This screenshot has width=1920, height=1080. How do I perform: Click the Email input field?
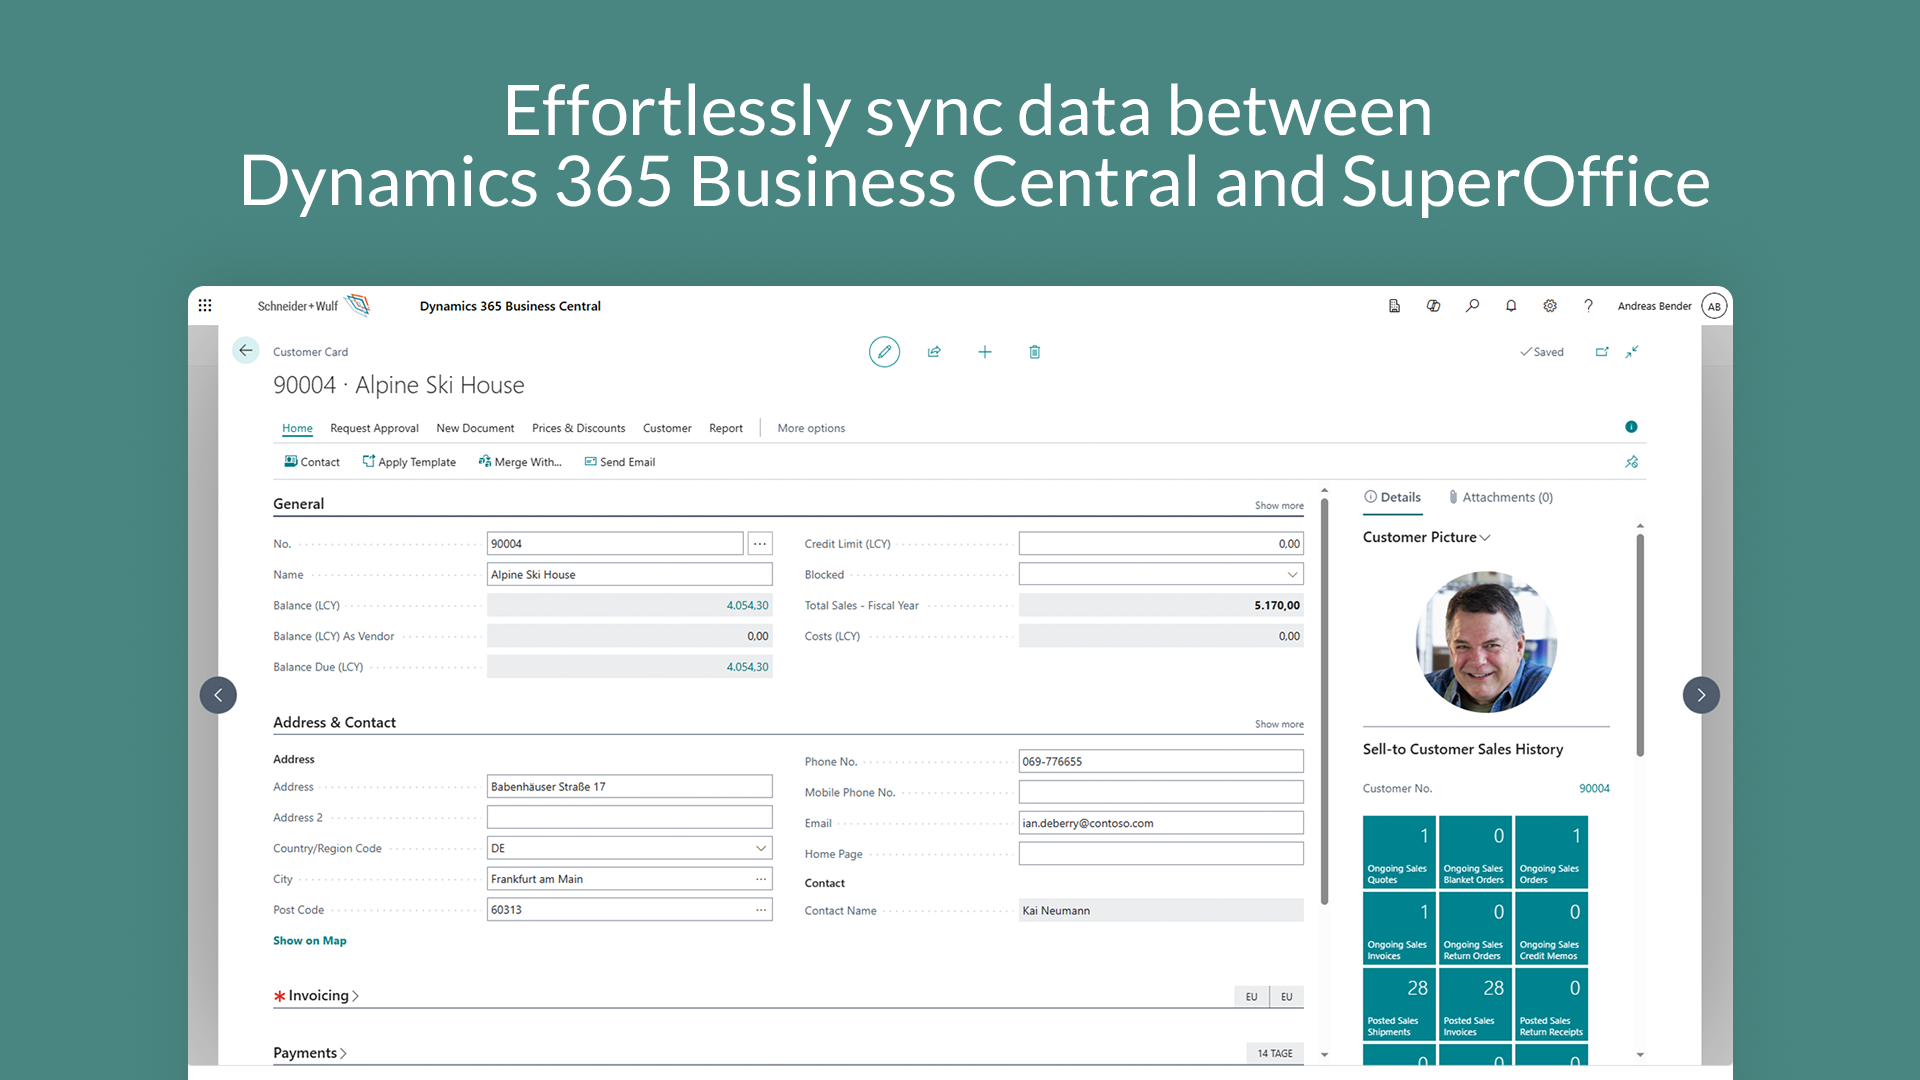tap(1161, 823)
